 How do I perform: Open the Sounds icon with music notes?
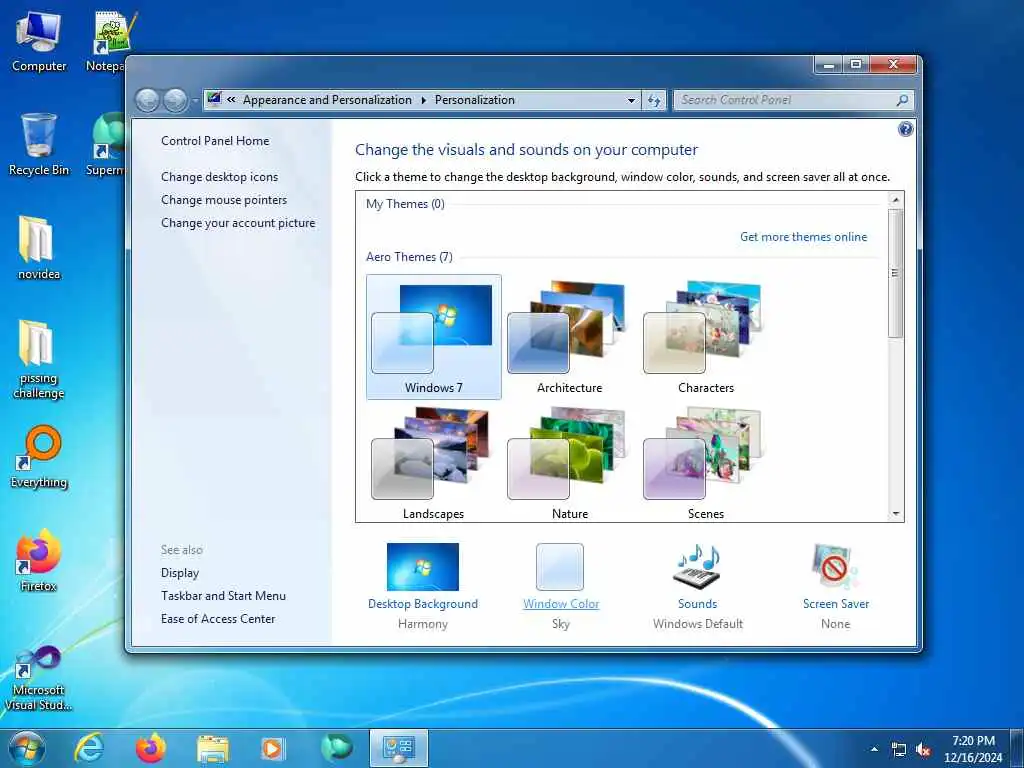[x=697, y=567]
